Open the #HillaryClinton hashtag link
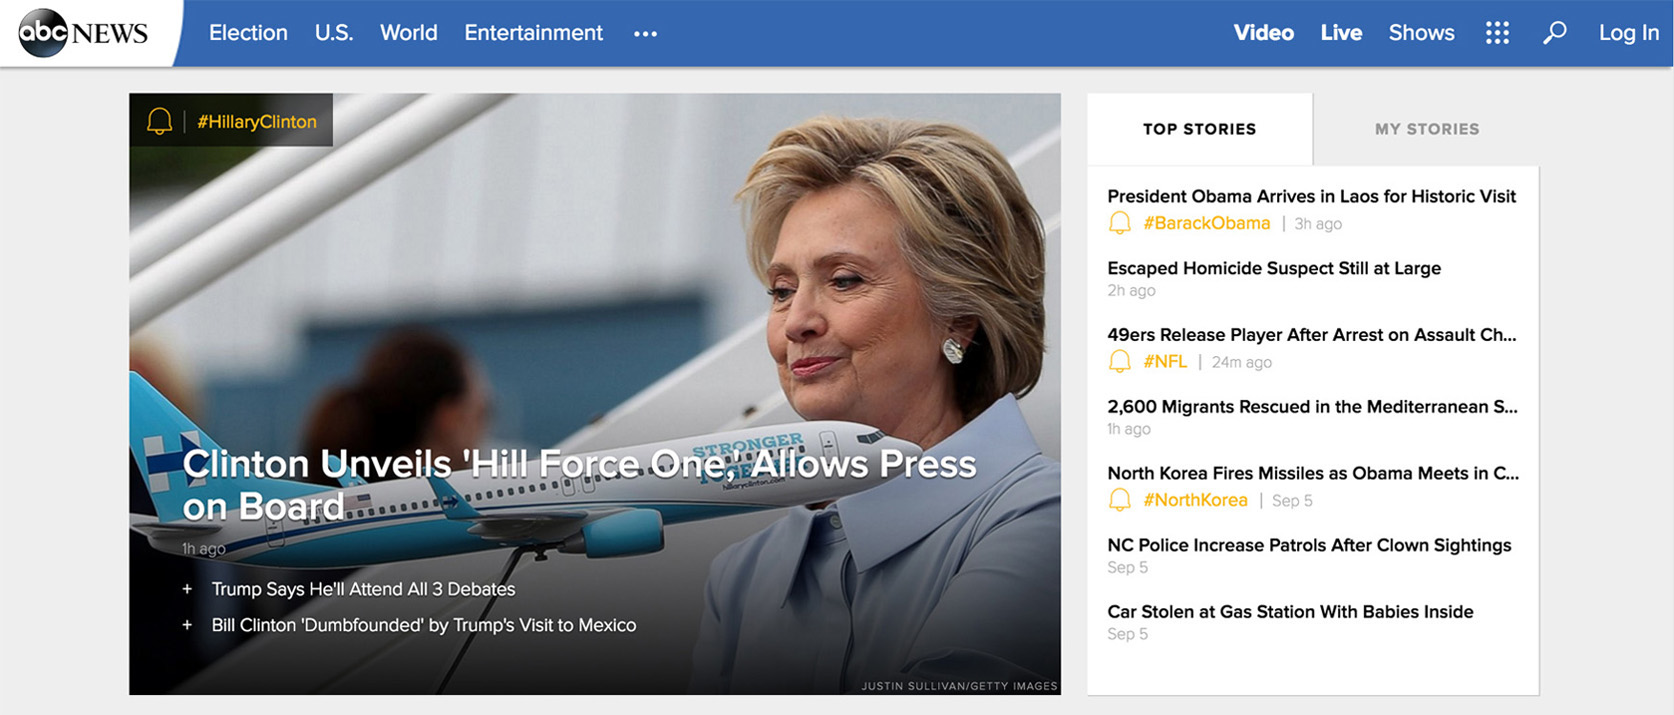Image resolution: width=1674 pixels, height=715 pixels. coord(257,122)
